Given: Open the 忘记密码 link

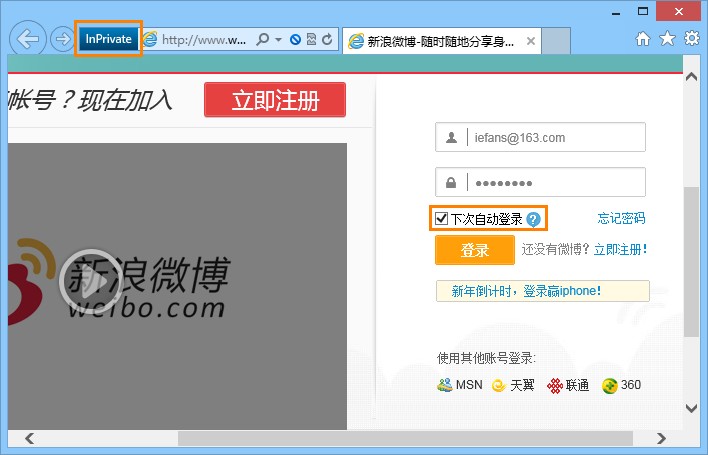Looking at the screenshot, I should tap(621, 218).
